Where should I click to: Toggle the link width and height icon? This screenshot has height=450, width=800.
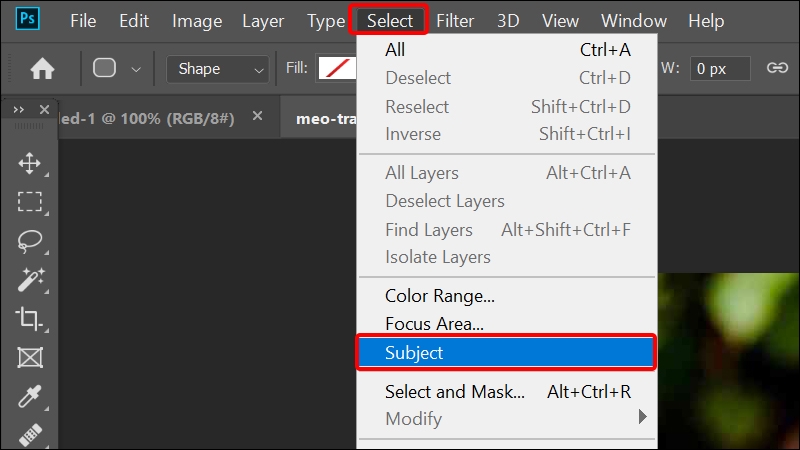tap(777, 68)
